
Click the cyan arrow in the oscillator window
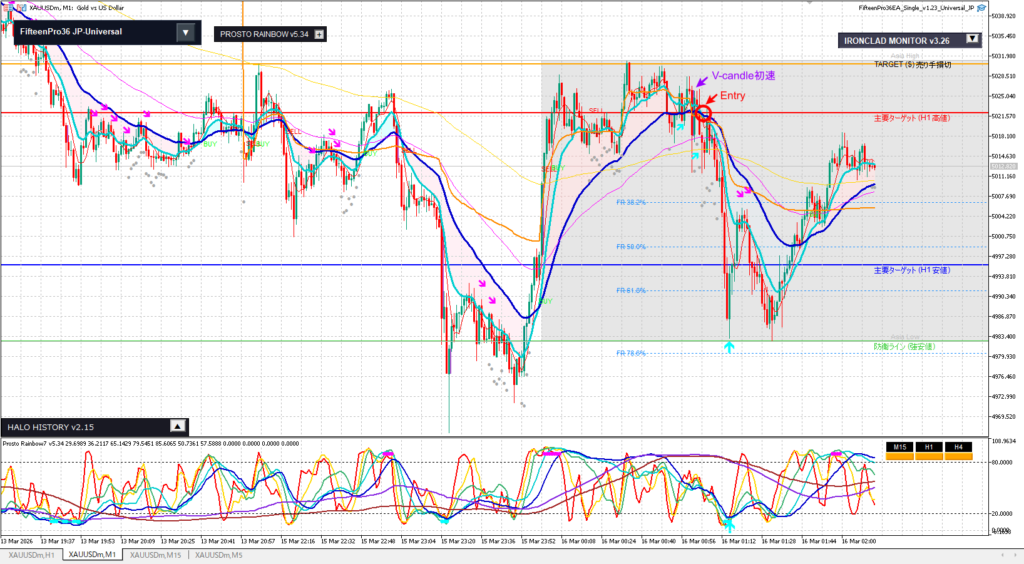729,524
